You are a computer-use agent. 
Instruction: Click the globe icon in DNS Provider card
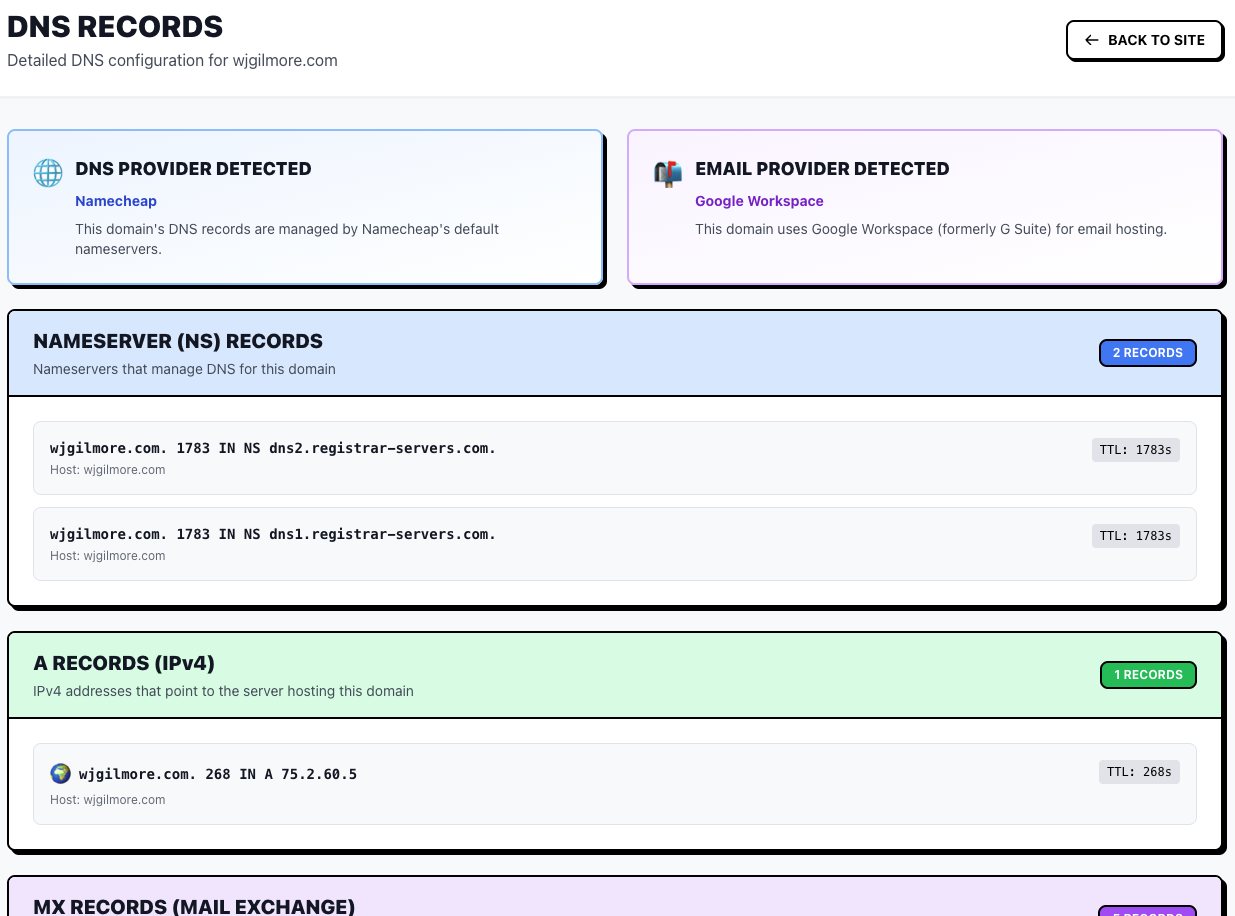click(x=48, y=173)
